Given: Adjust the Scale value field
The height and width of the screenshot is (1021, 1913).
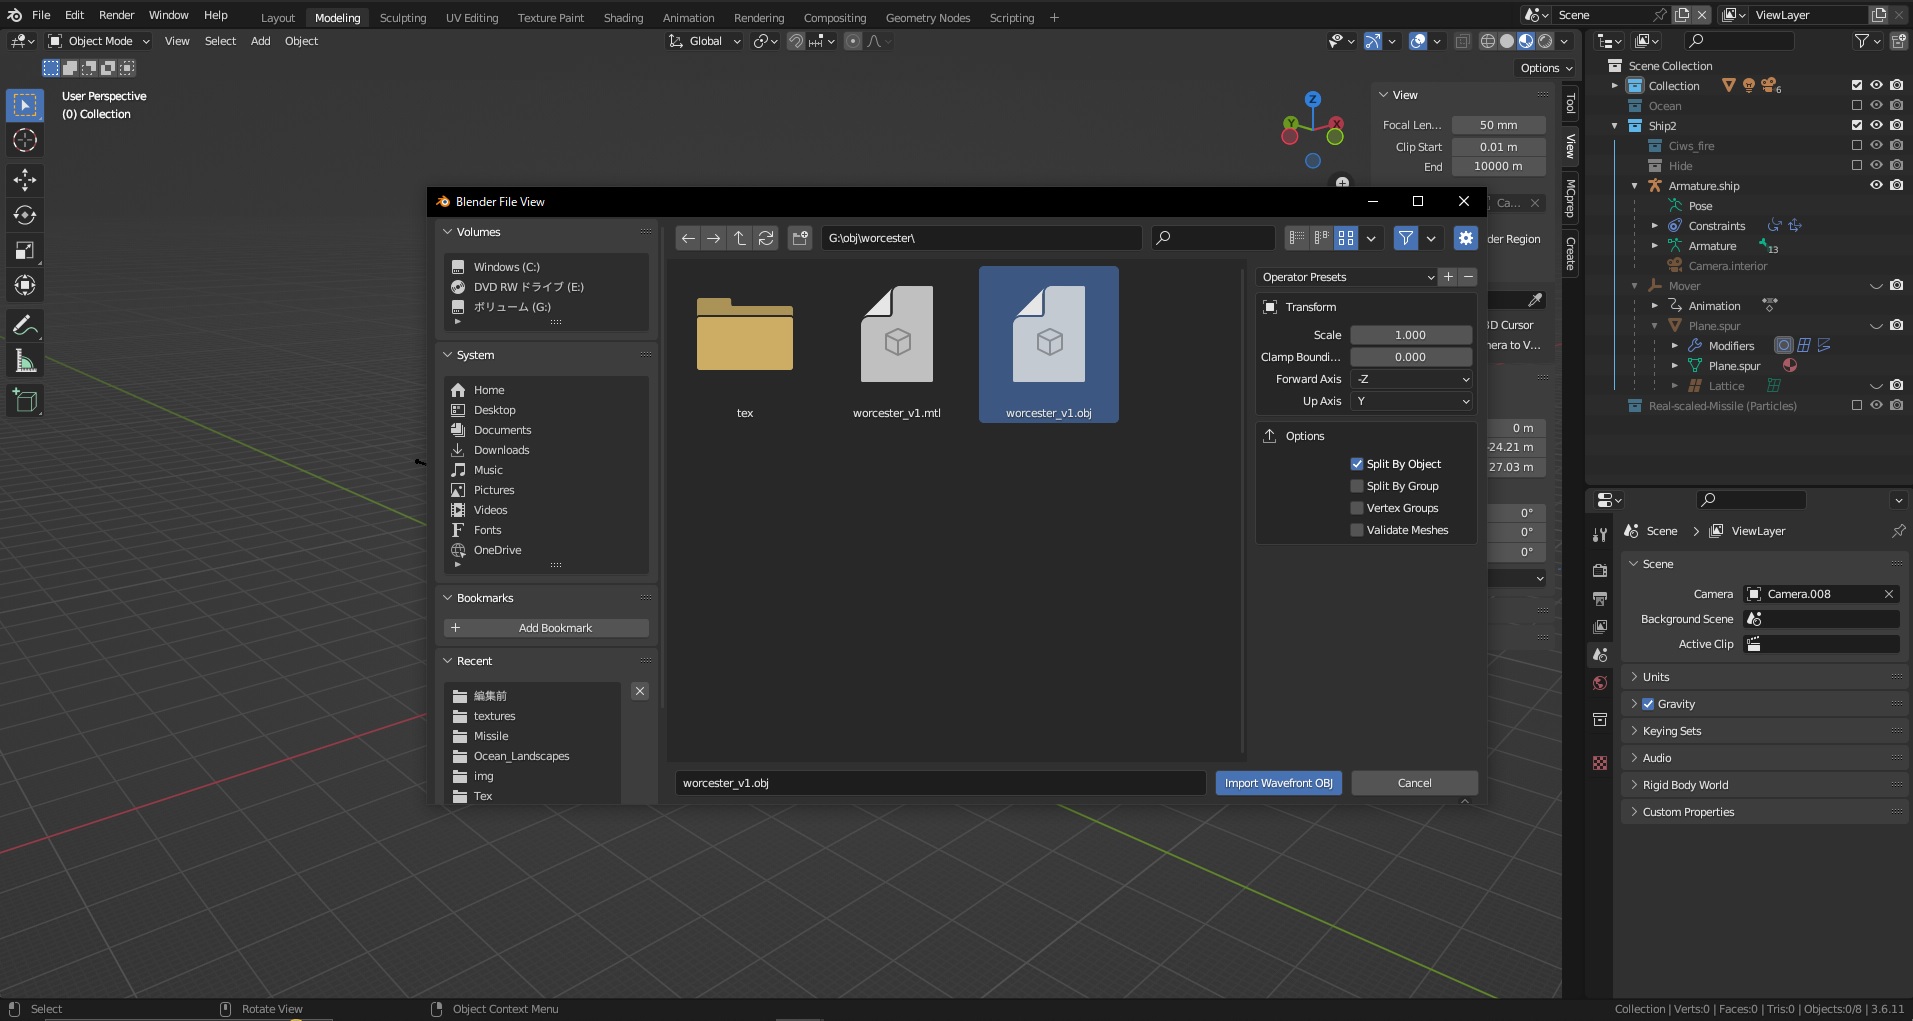Looking at the screenshot, I should click(1411, 335).
